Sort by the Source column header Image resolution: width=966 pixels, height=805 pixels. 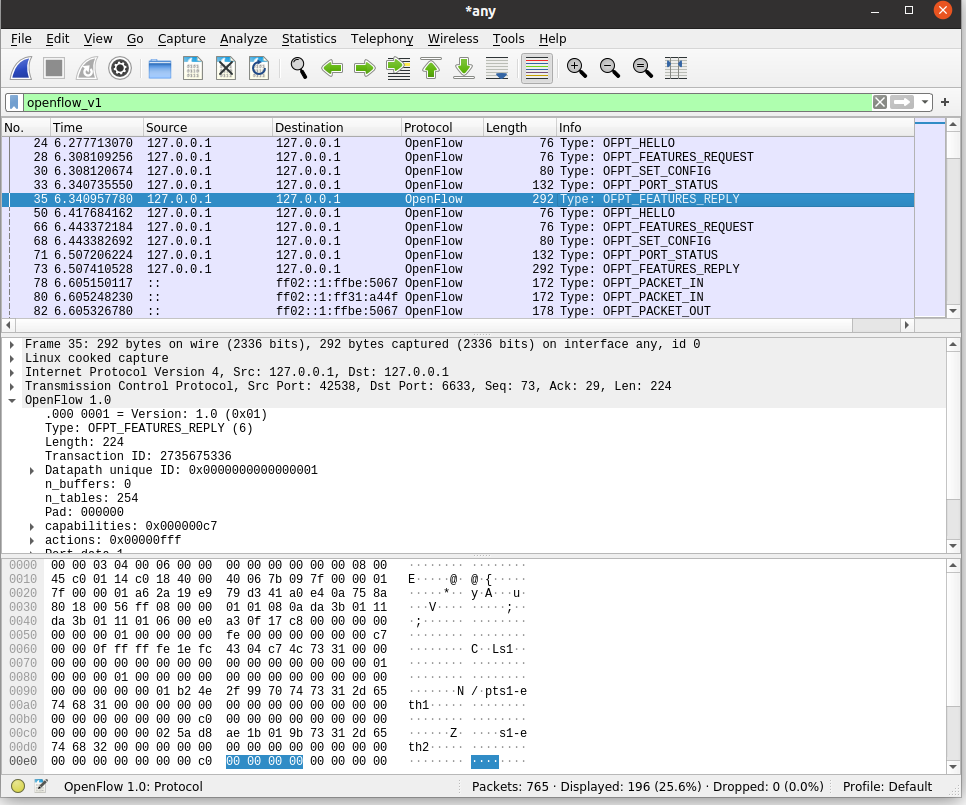click(208, 127)
